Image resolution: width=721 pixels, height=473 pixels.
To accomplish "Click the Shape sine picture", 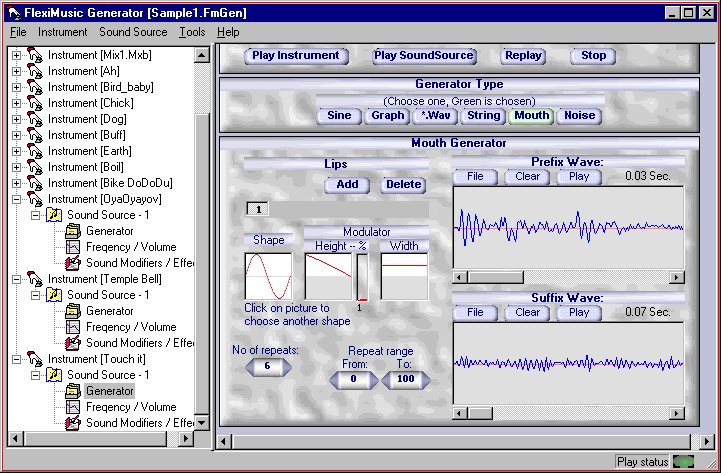I will (269, 276).
